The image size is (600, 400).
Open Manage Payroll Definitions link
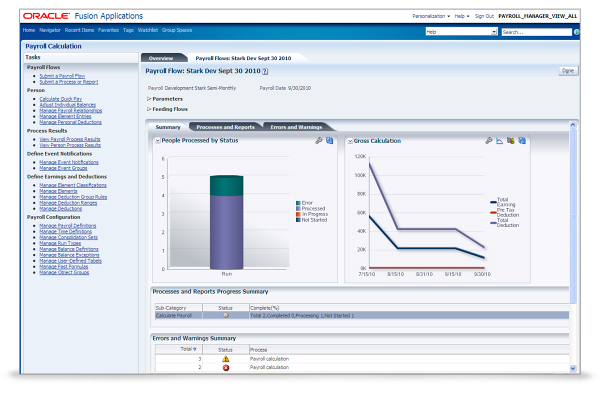[x=68, y=226]
